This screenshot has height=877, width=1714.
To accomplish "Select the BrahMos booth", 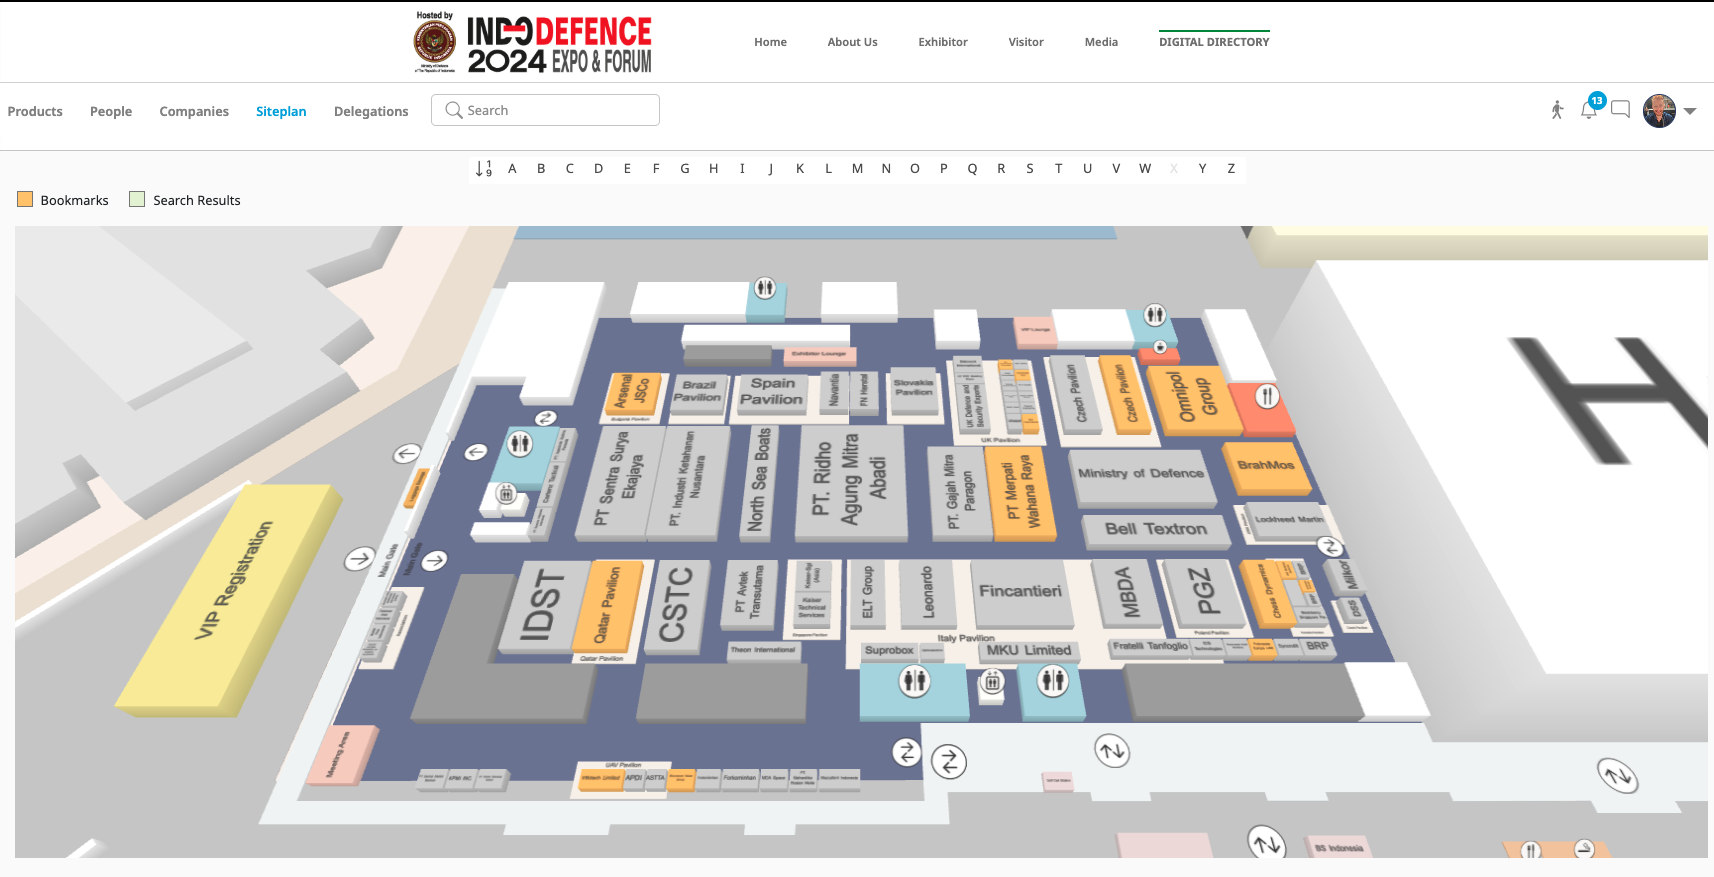I will tap(1267, 466).
